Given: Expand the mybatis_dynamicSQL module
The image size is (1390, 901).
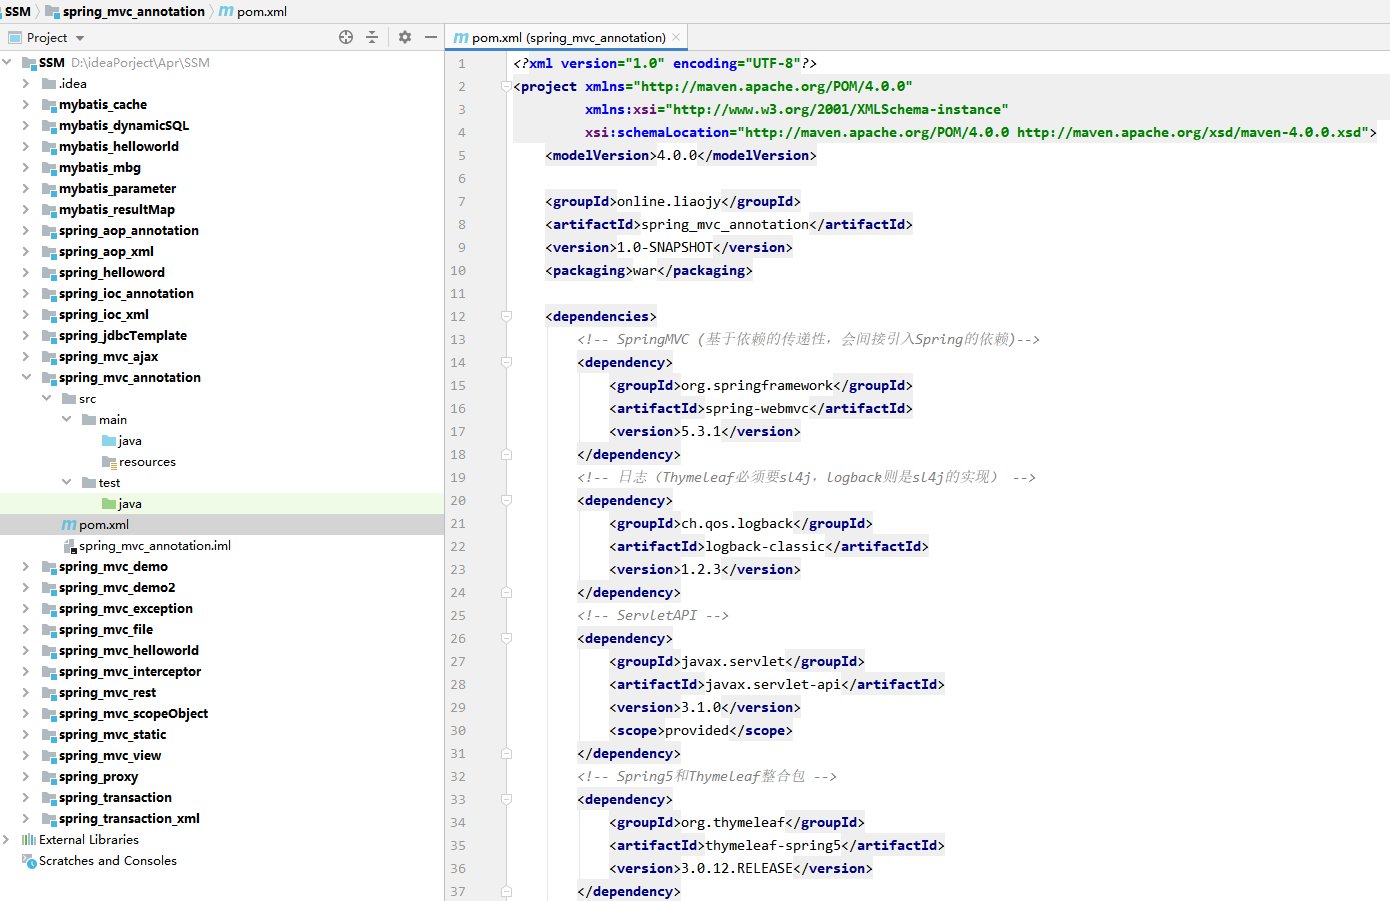Looking at the screenshot, I should (x=26, y=125).
